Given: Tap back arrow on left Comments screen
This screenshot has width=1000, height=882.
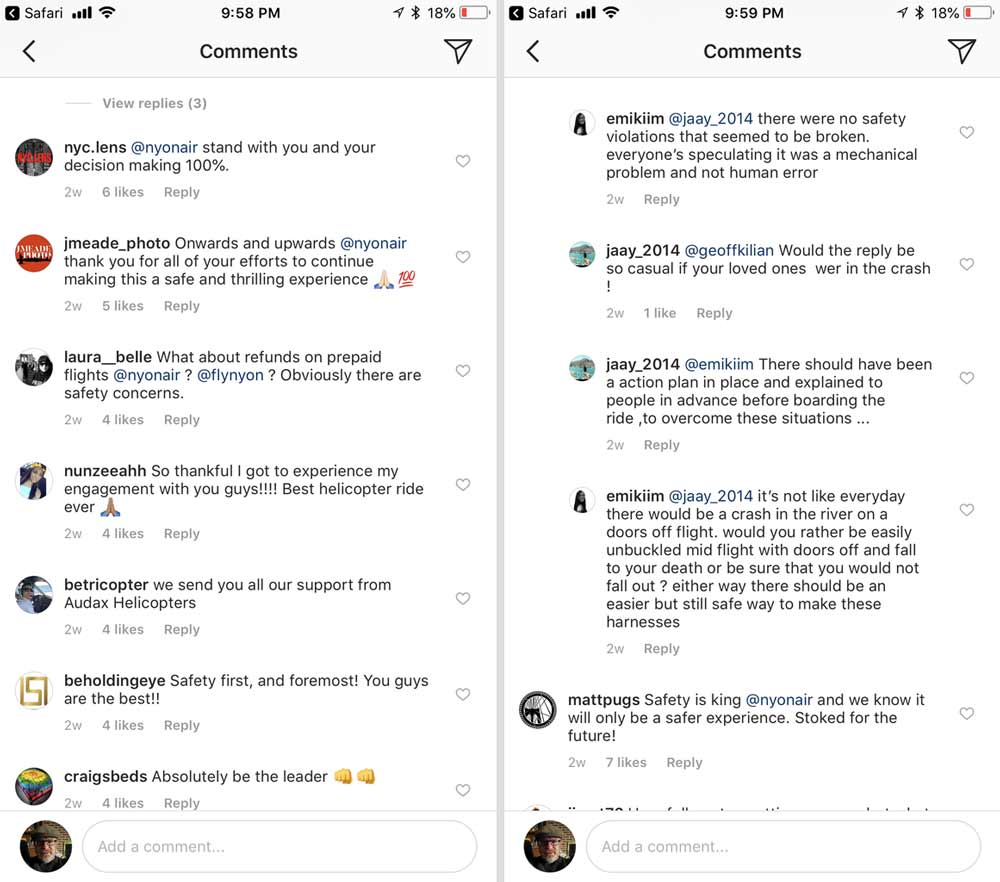Looking at the screenshot, I should point(29,52).
